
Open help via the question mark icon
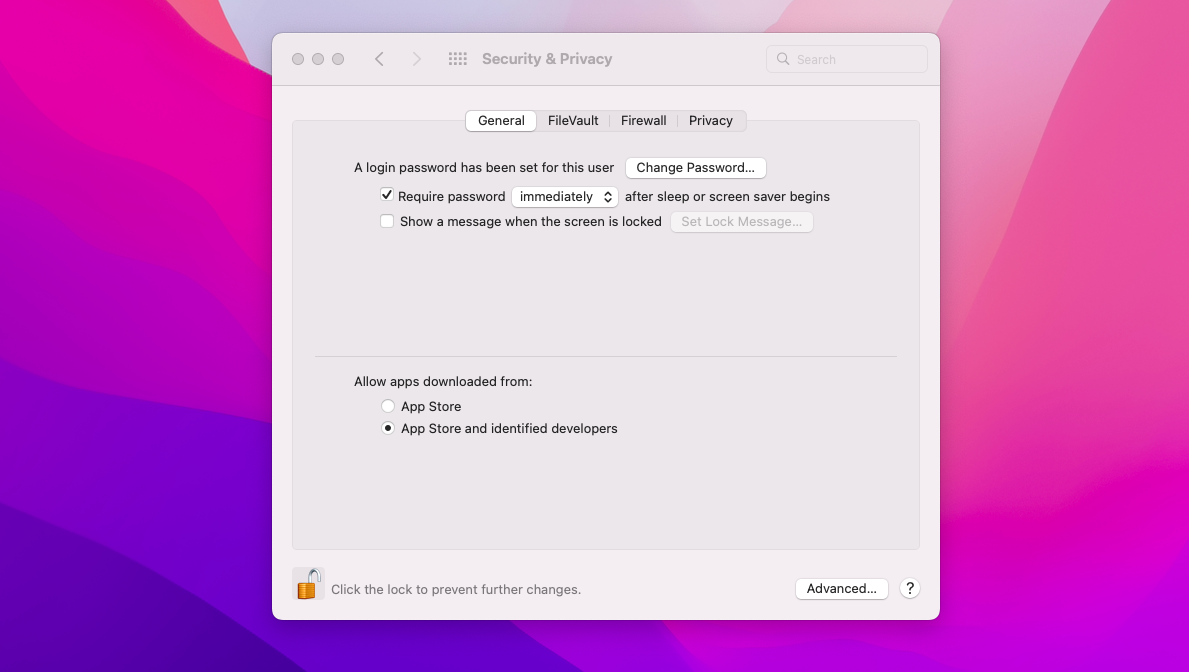coord(909,588)
